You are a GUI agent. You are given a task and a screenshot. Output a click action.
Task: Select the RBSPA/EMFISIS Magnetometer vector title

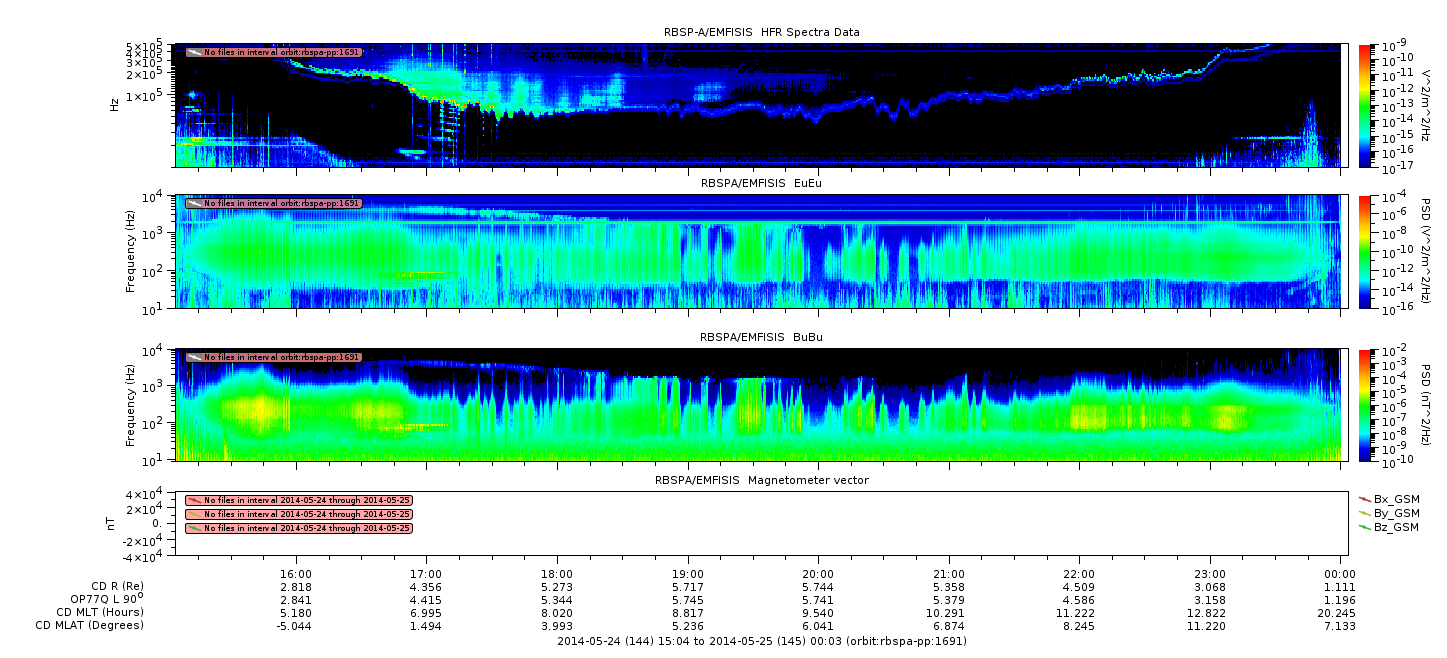(x=761, y=480)
